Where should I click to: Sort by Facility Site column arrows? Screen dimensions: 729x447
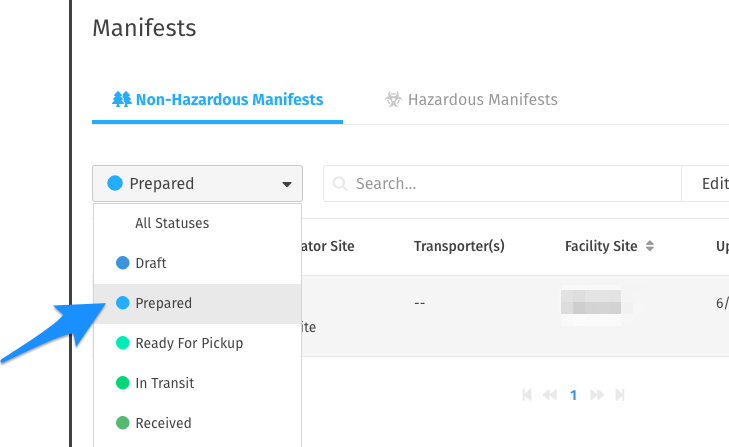tap(650, 247)
